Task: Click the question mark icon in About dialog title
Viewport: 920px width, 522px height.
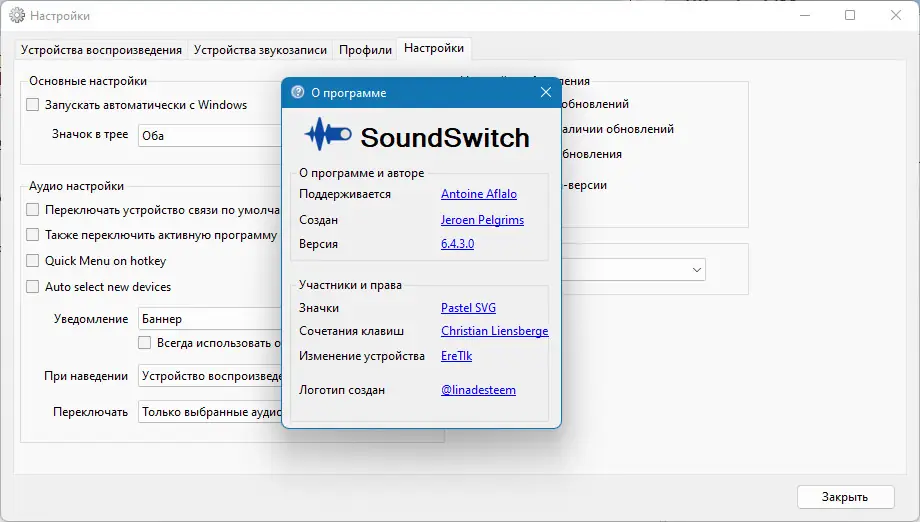Action: pyautogui.click(x=297, y=92)
